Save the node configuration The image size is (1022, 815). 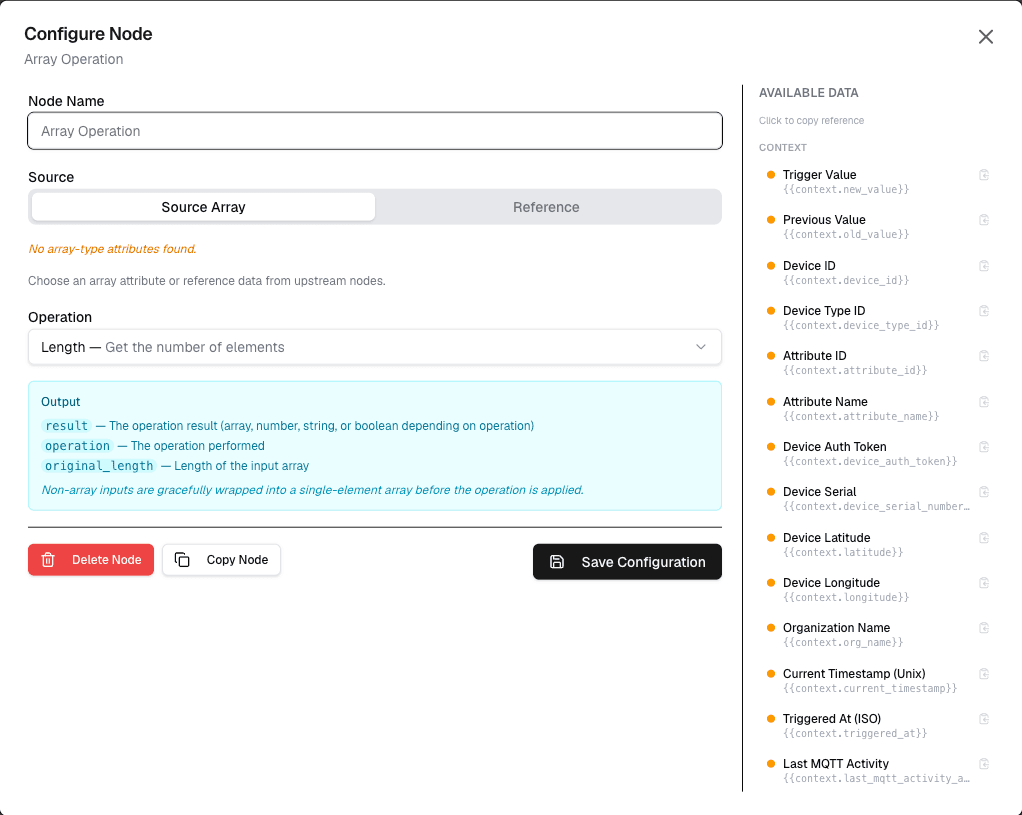(627, 561)
